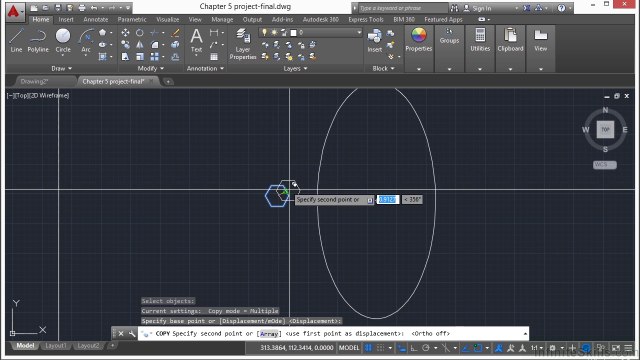Open the Clipboard panel button
Image resolution: width=640 pixels, height=360 pixels.
[x=510, y=40]
